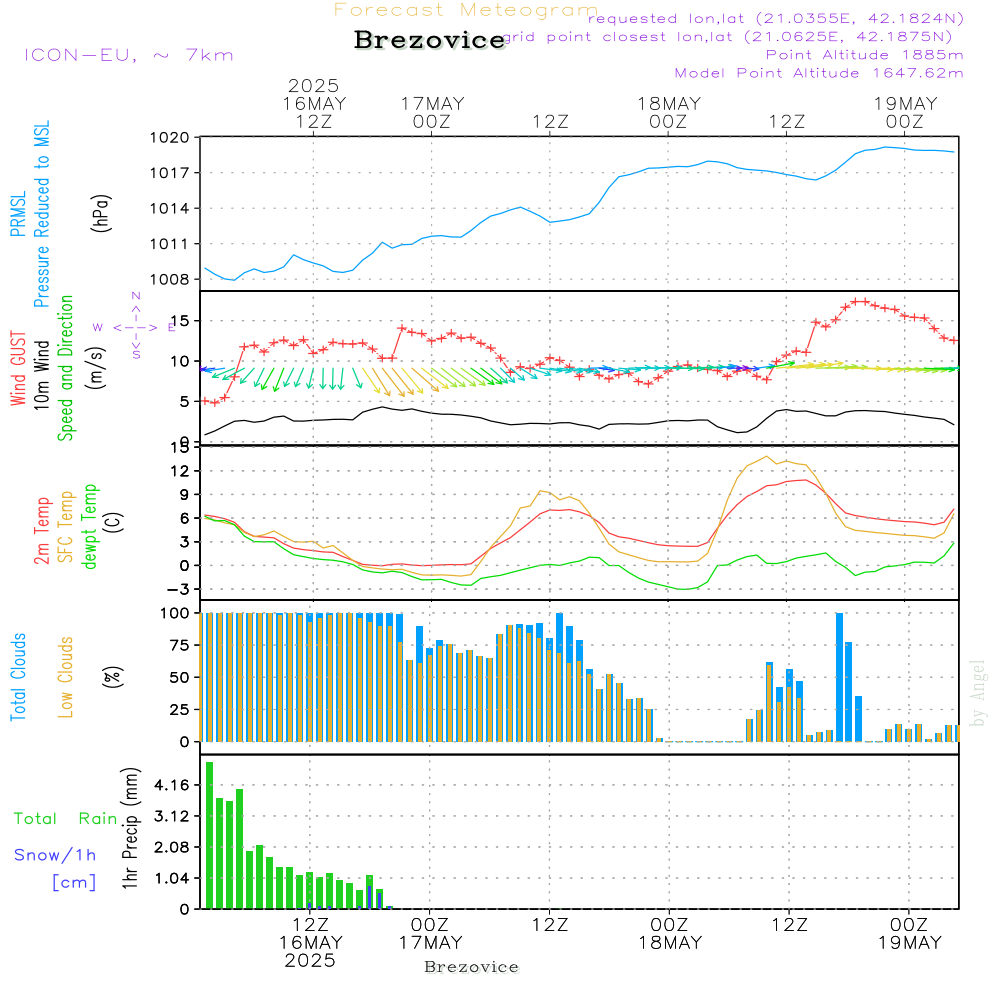This screenshot has height=1000, width=1000.
Task: Click the Brezovice chart title
Action: click(429, 40)
